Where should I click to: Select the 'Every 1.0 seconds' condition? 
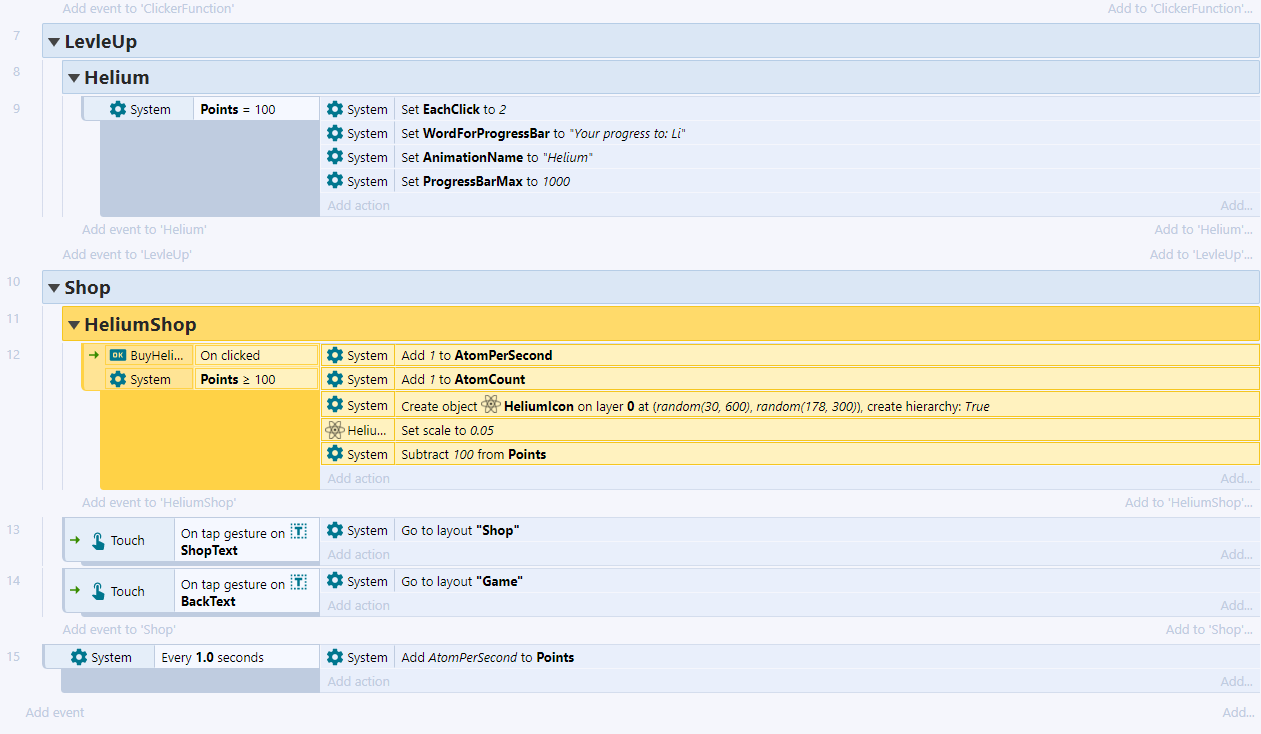click(x=213, y=658)
